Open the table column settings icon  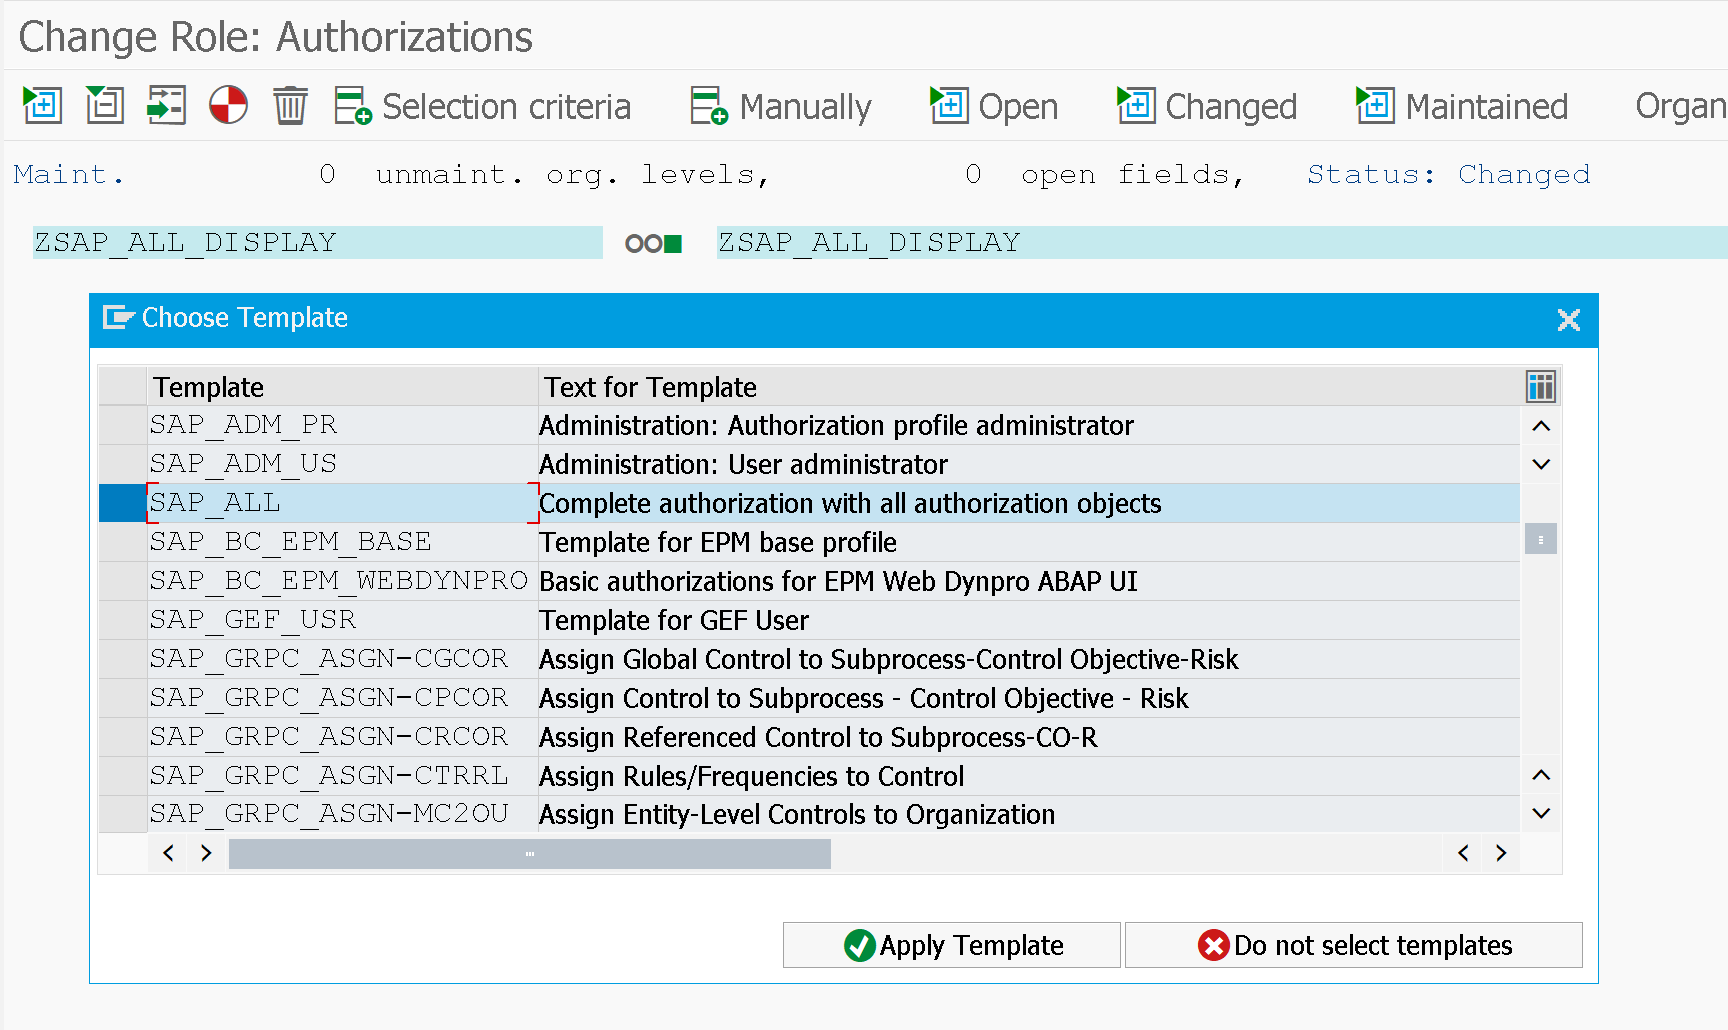1541,386
